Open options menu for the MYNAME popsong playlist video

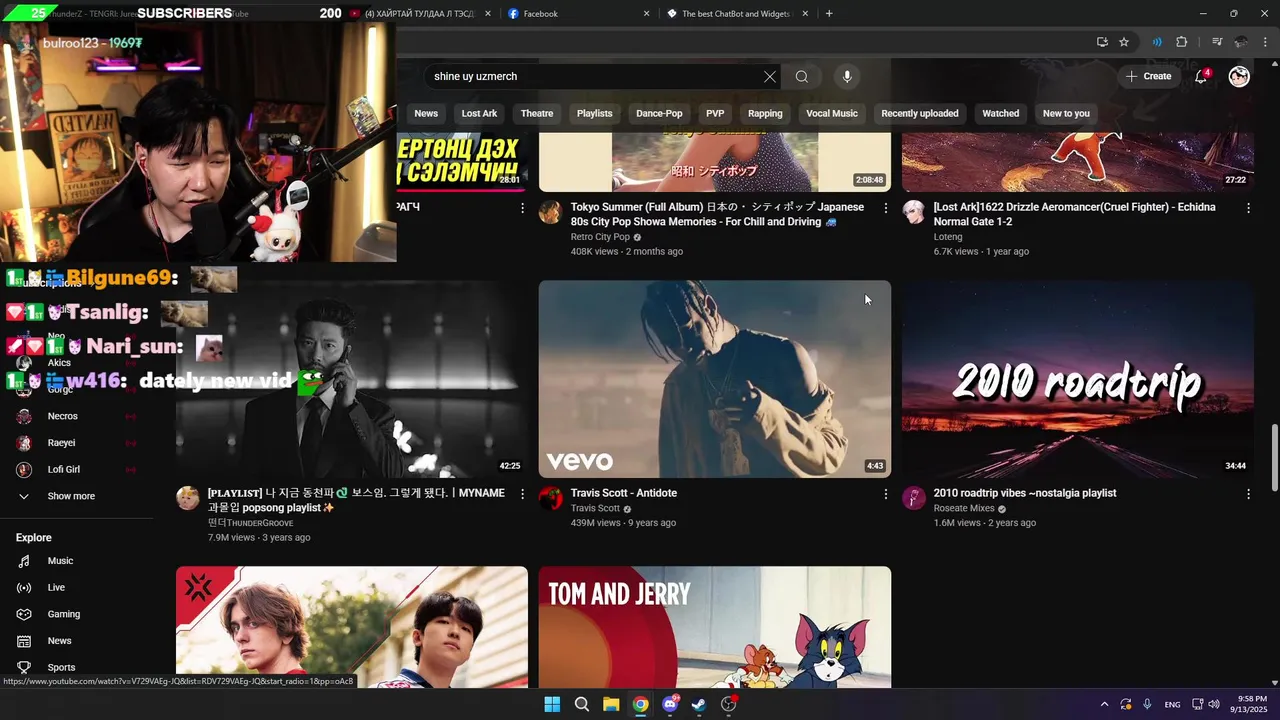(522, 494)
